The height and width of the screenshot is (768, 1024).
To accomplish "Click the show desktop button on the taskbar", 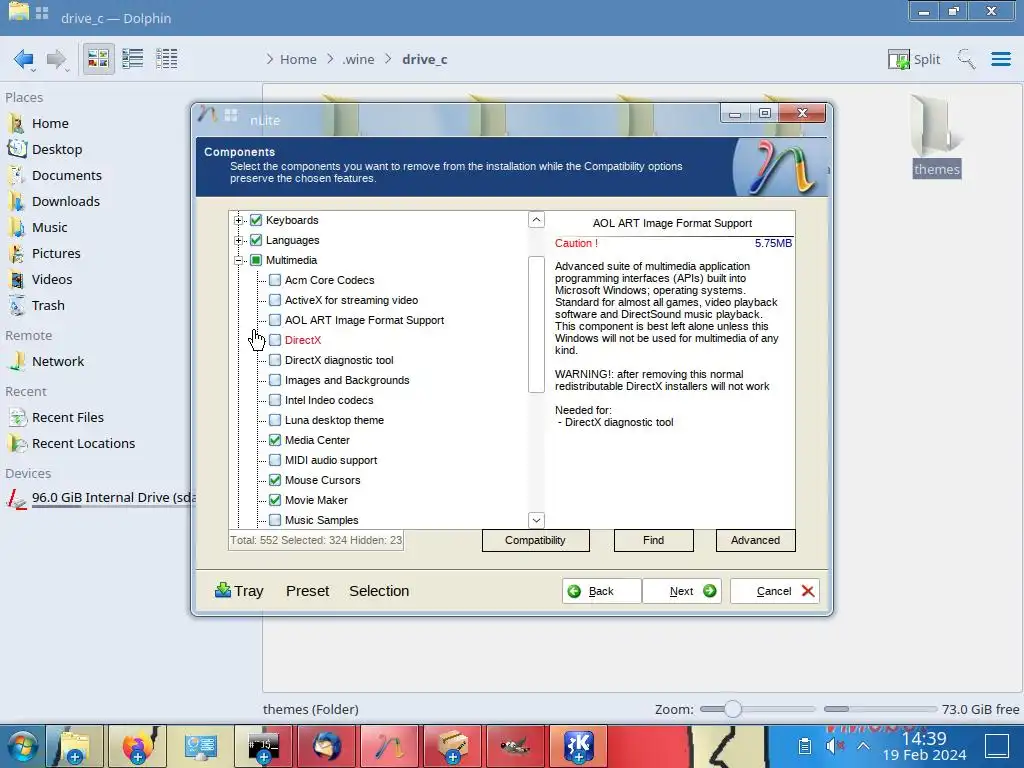I will [x=997, y=746].
